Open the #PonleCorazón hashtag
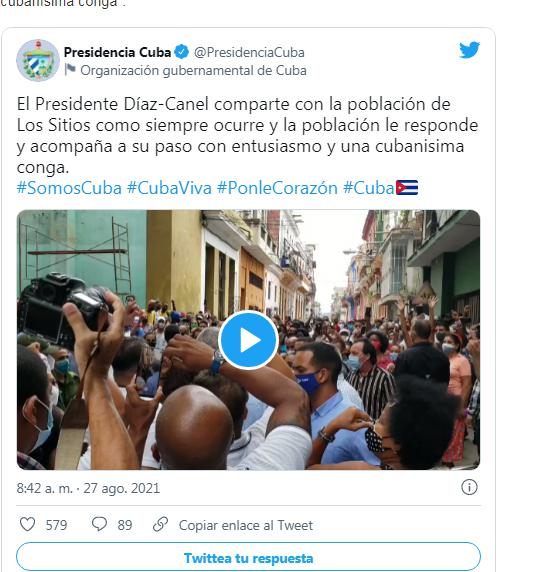Viewport: 536px width, 572px height. point(277,188)
